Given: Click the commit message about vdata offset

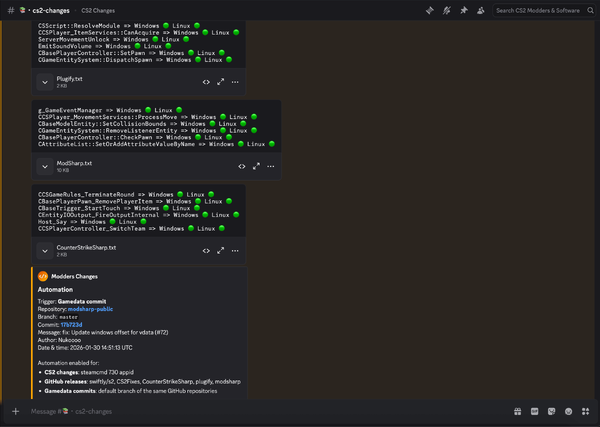Looking at the screenshot, I should click(103, 332).
